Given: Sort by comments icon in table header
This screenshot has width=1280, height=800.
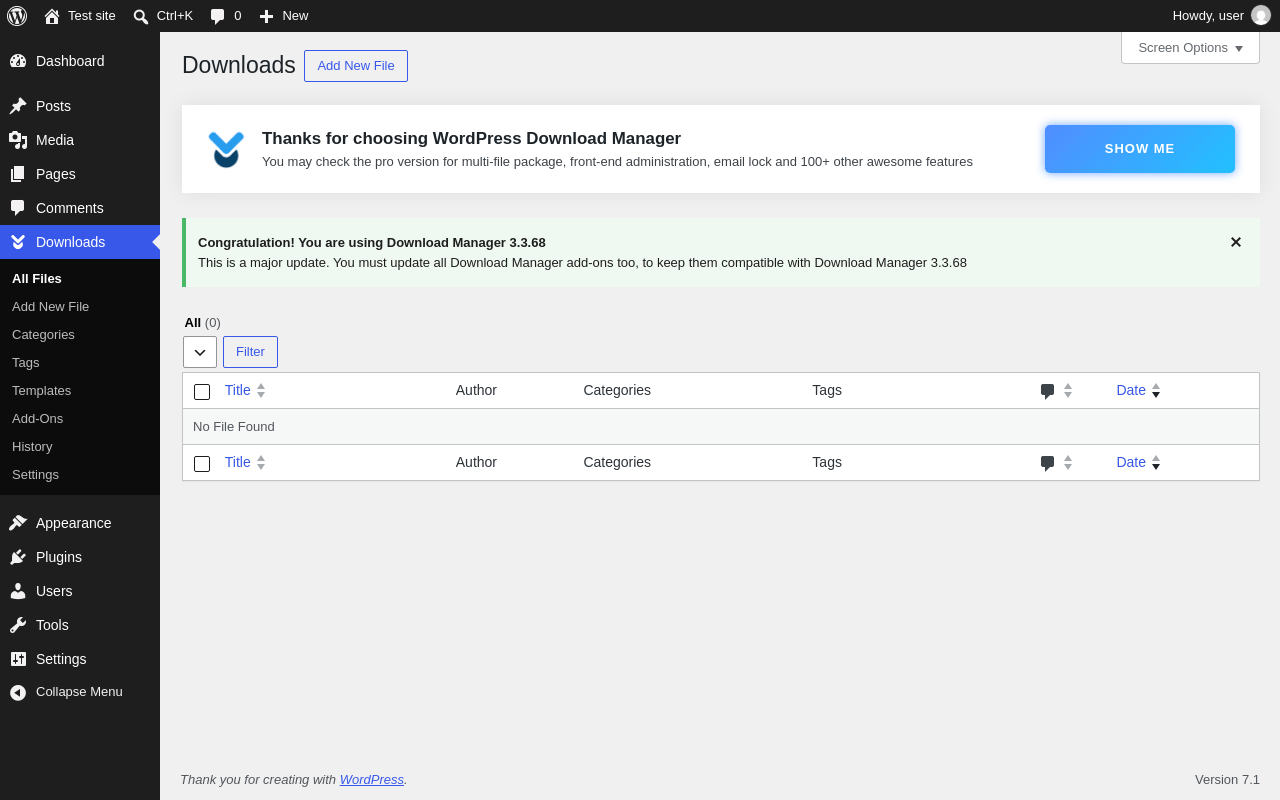Looking at the screenshot, I should click(1047, 391).
